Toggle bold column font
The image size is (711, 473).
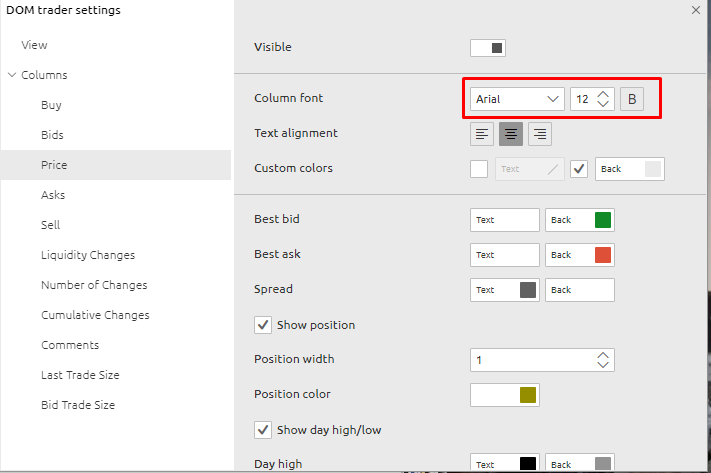632,99
